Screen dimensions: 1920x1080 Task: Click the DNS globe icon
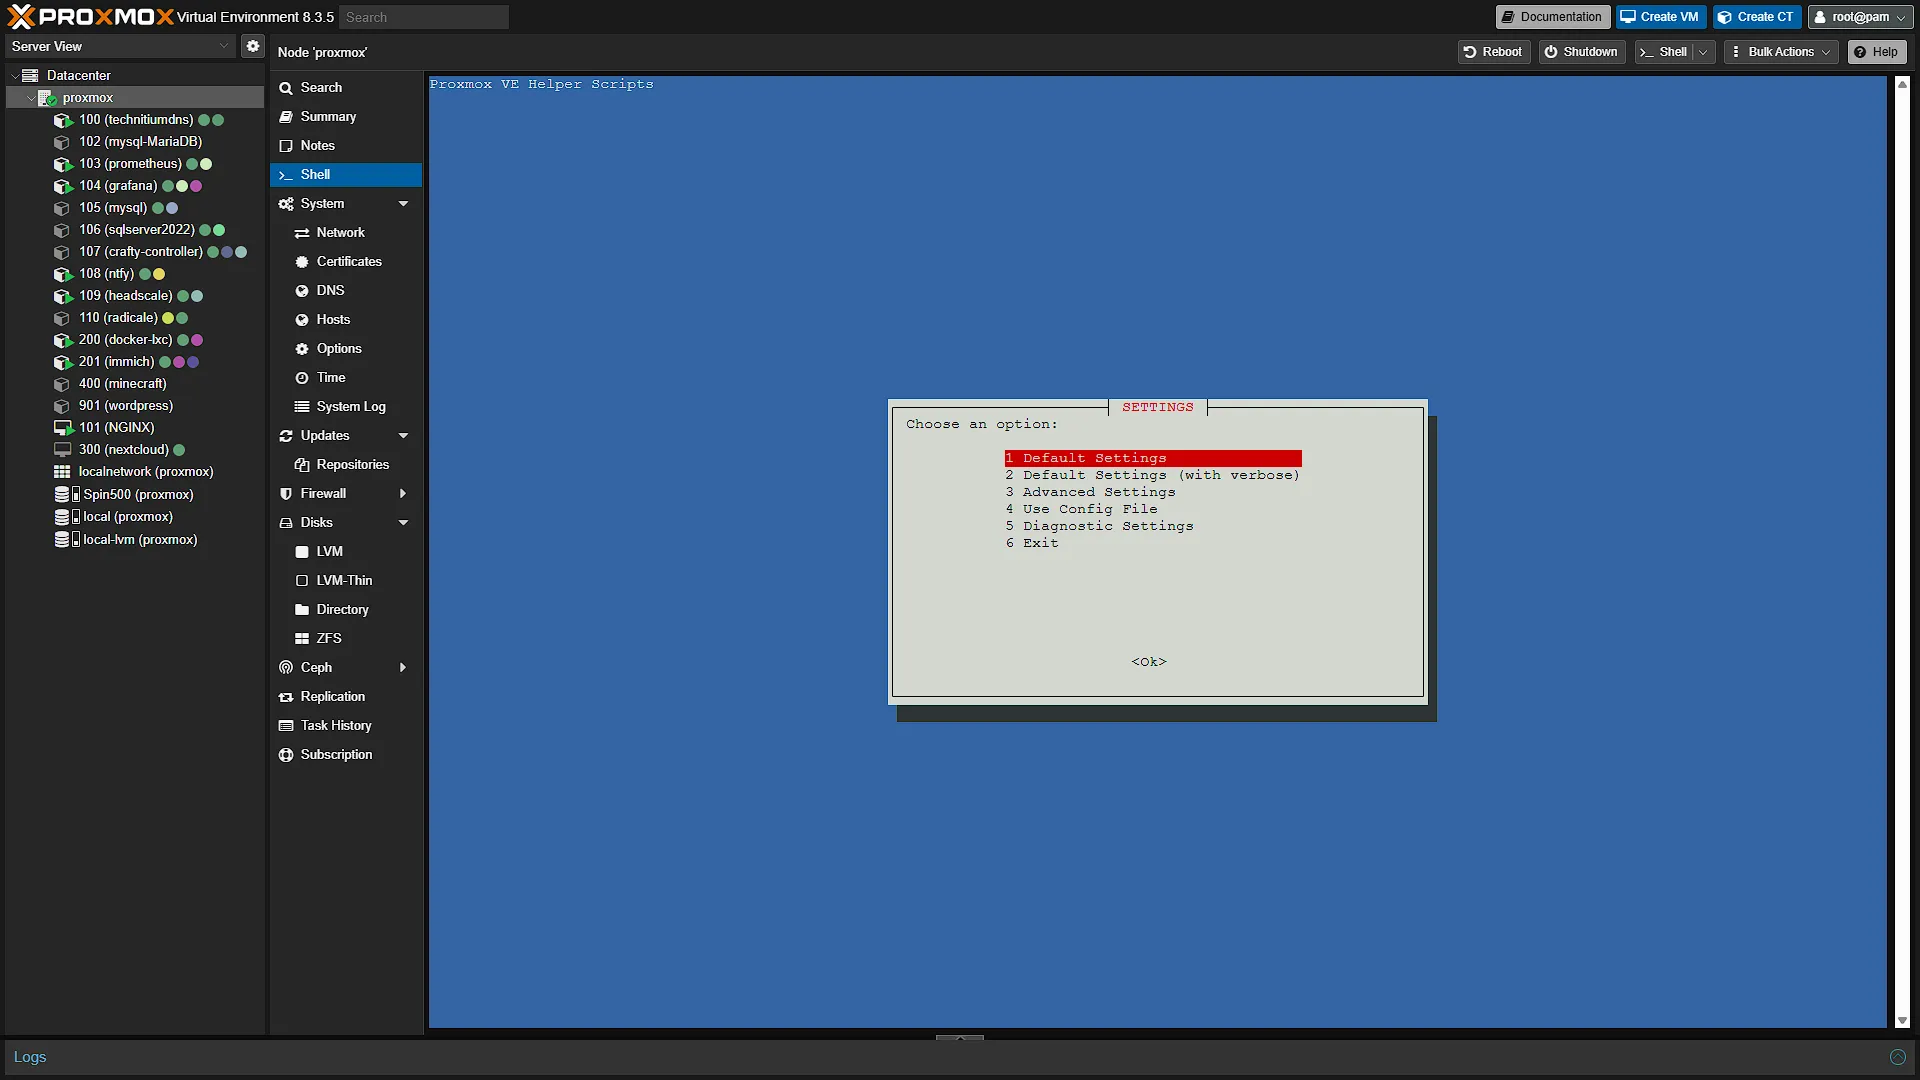302,291
